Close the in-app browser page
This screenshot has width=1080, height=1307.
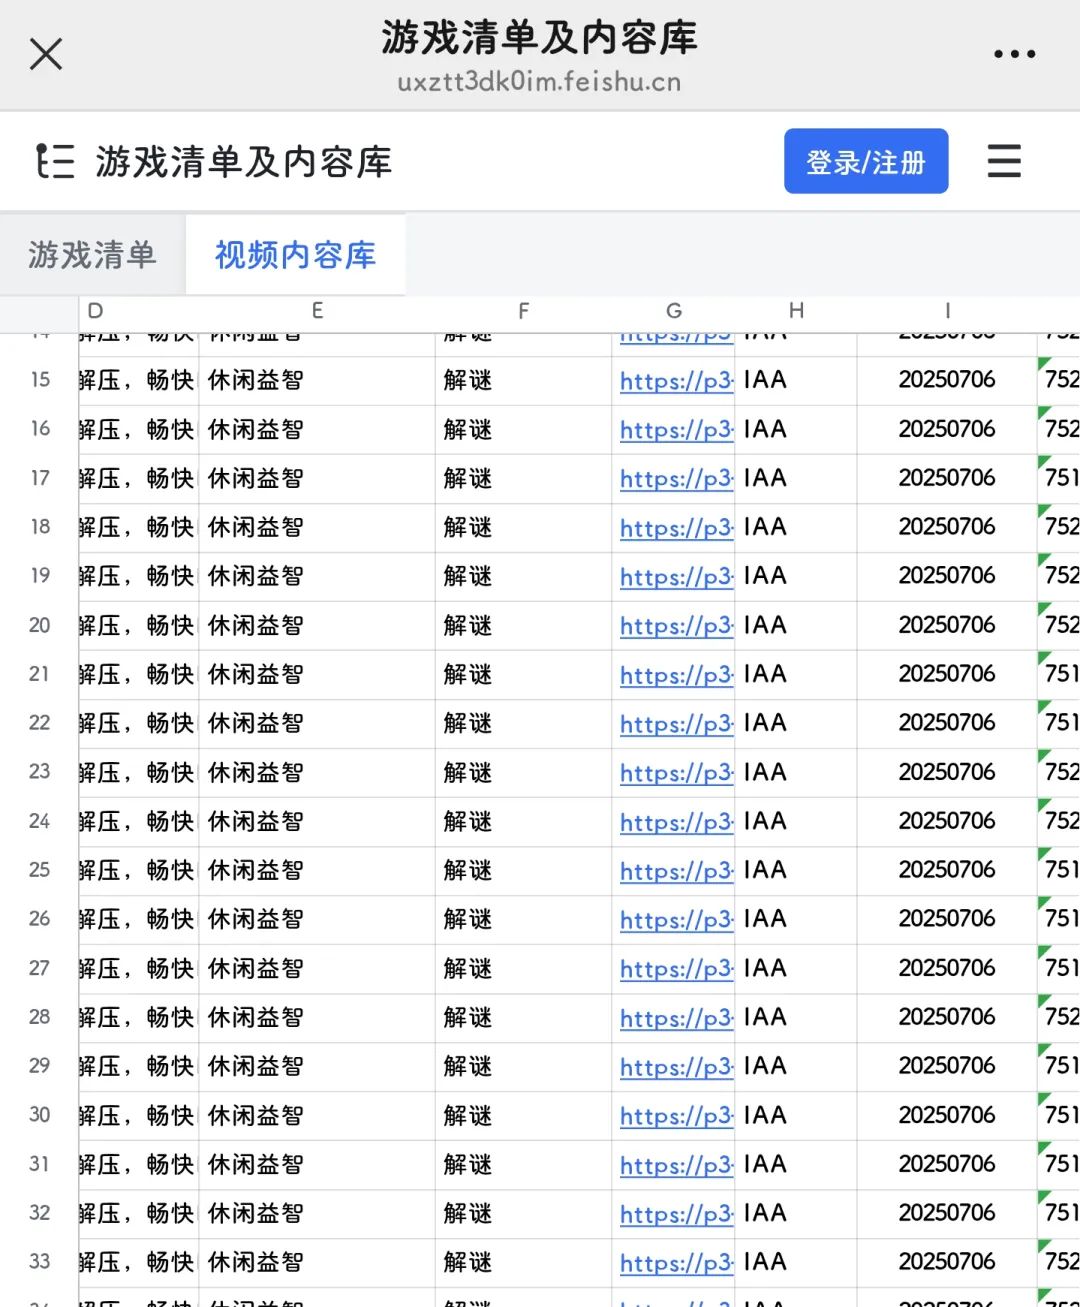46,54
